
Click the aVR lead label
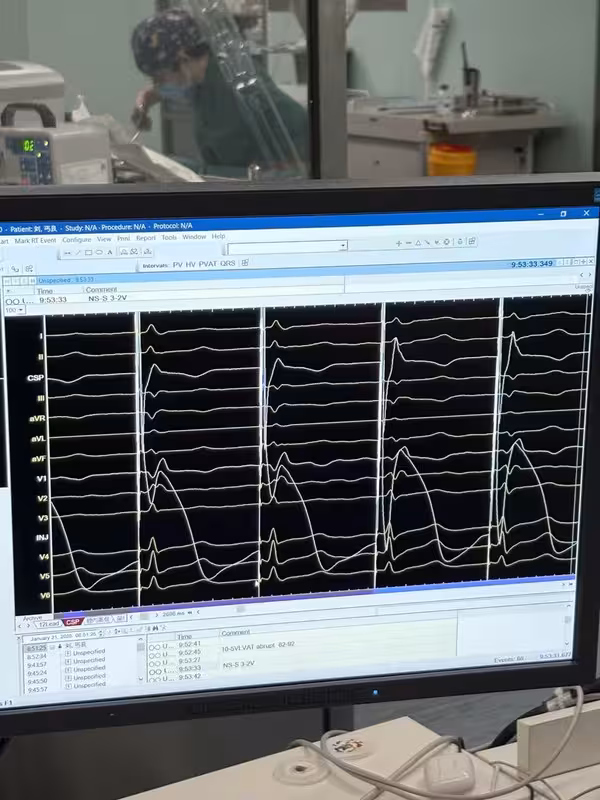(x=37, y=418)
